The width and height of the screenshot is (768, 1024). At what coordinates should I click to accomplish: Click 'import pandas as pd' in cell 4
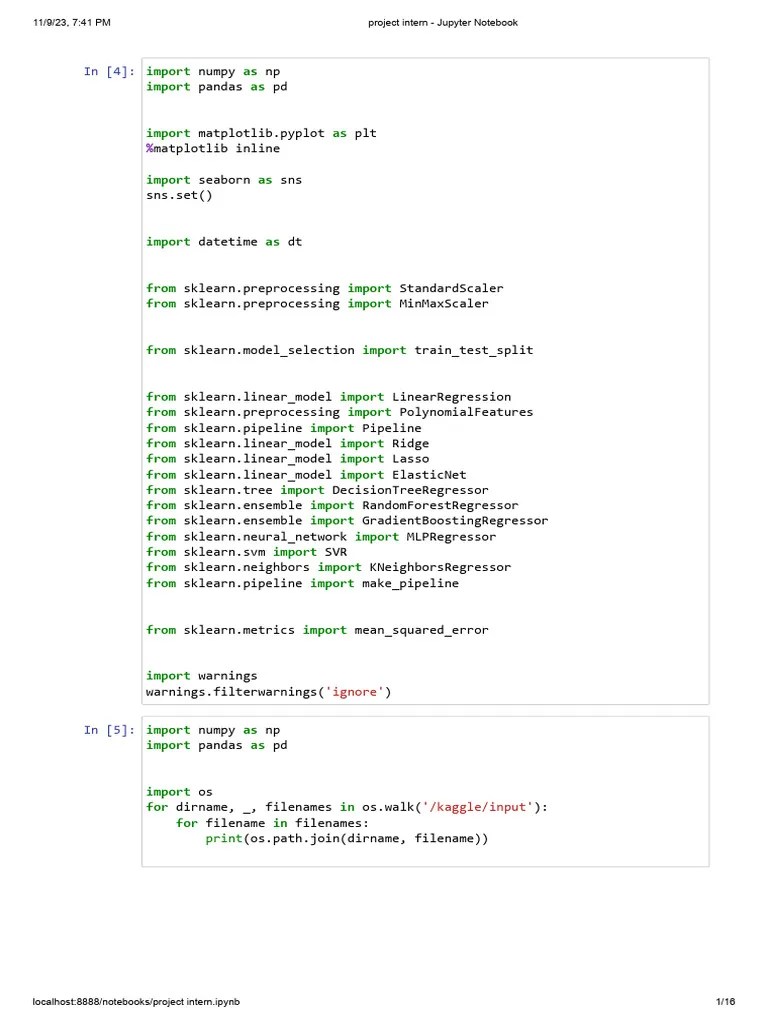(x=216, y=87)
